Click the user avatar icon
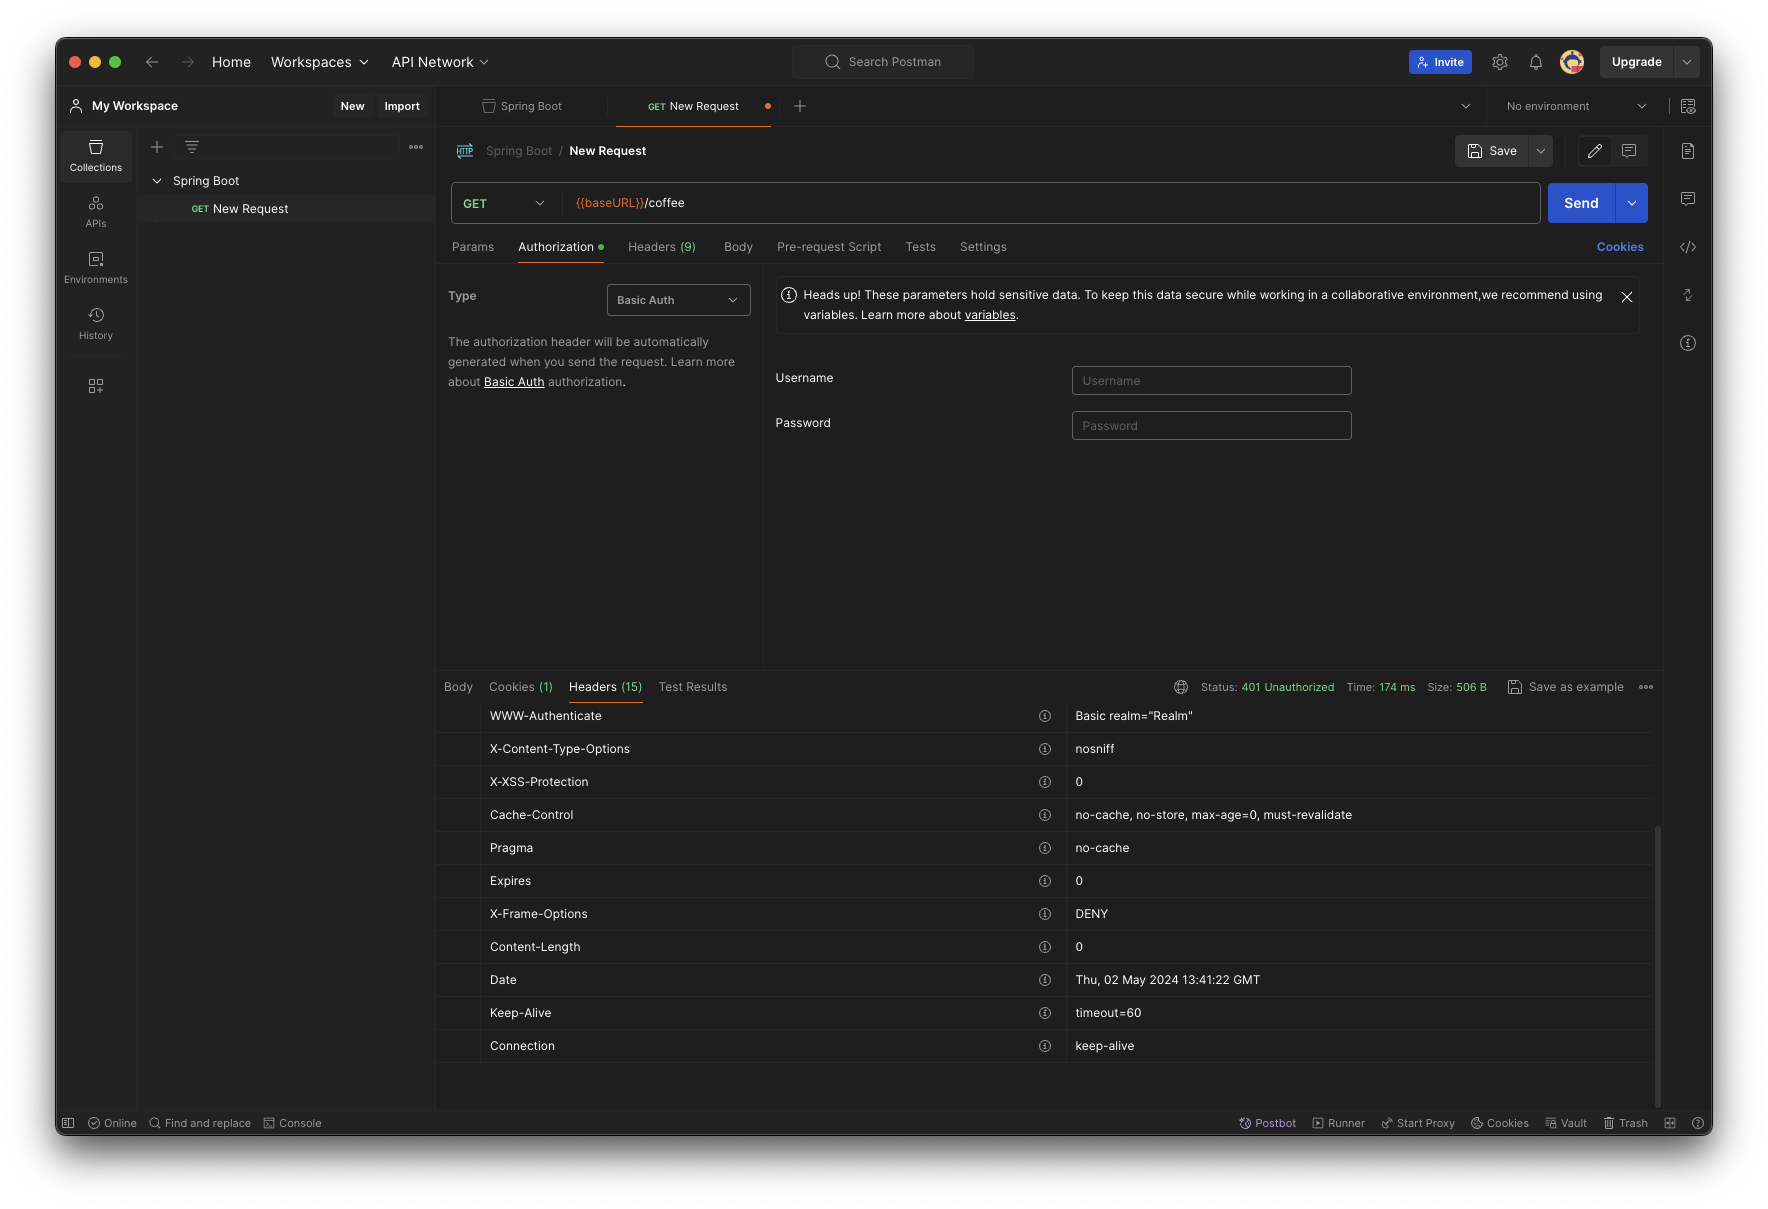Image resolution: width=1768 pixels, height=1209 pixels. pyautogui.click(x=1572, y=62)
